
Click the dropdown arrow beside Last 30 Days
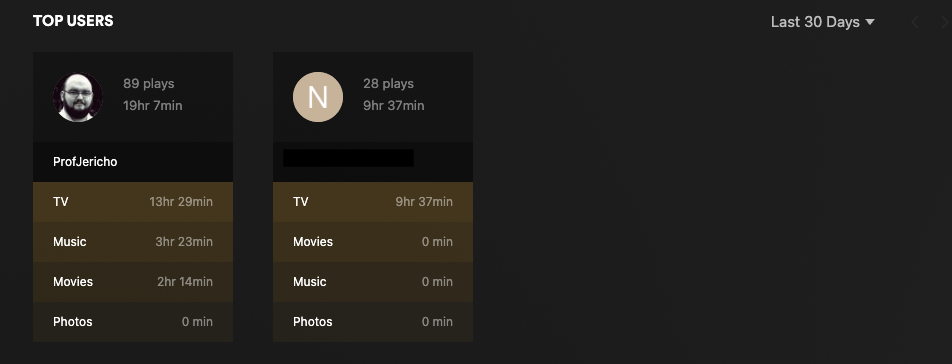click(x=870, y=22)
